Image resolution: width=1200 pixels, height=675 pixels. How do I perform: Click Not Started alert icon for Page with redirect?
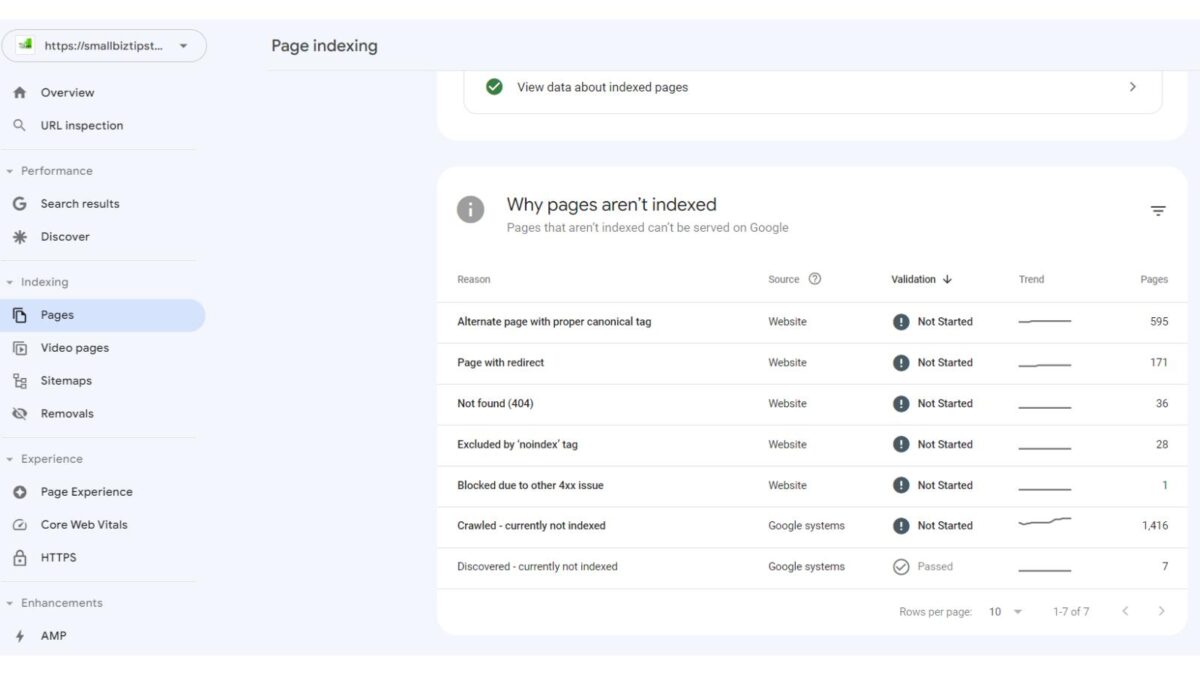coord(901,363)
